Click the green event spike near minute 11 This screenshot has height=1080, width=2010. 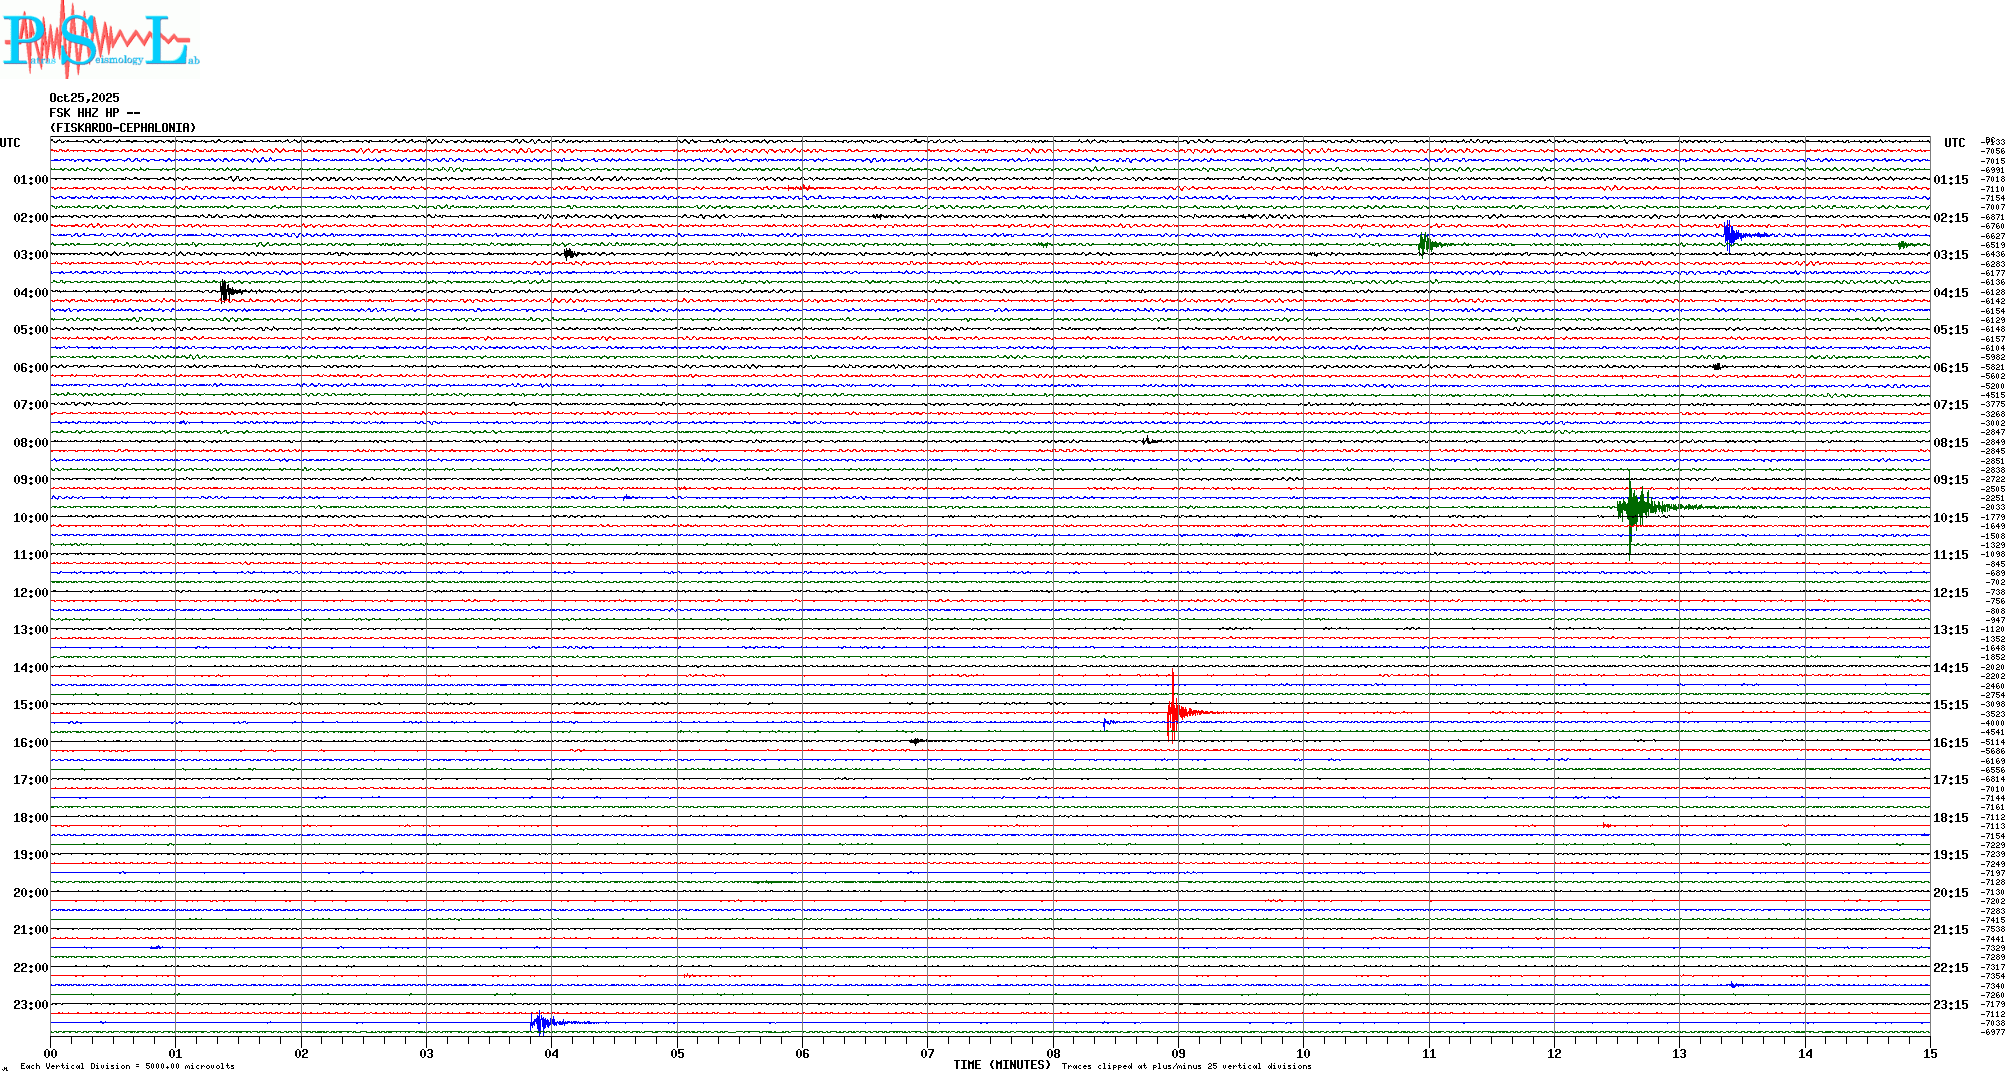(x=1423, y=244)
